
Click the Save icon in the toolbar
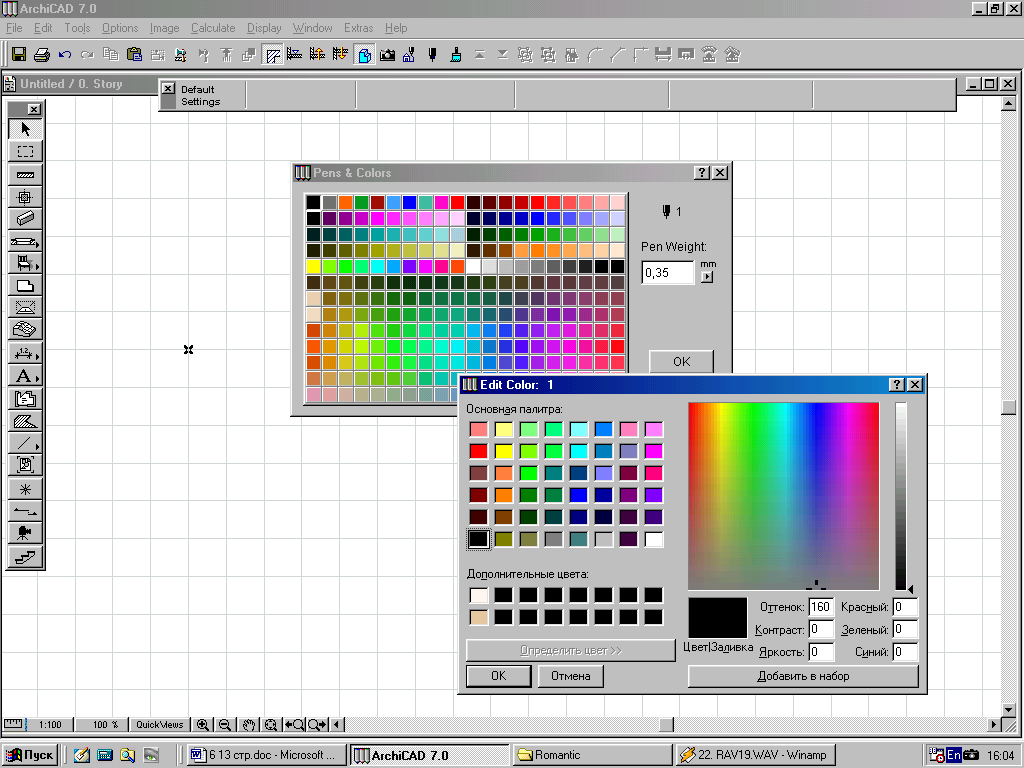19,55
